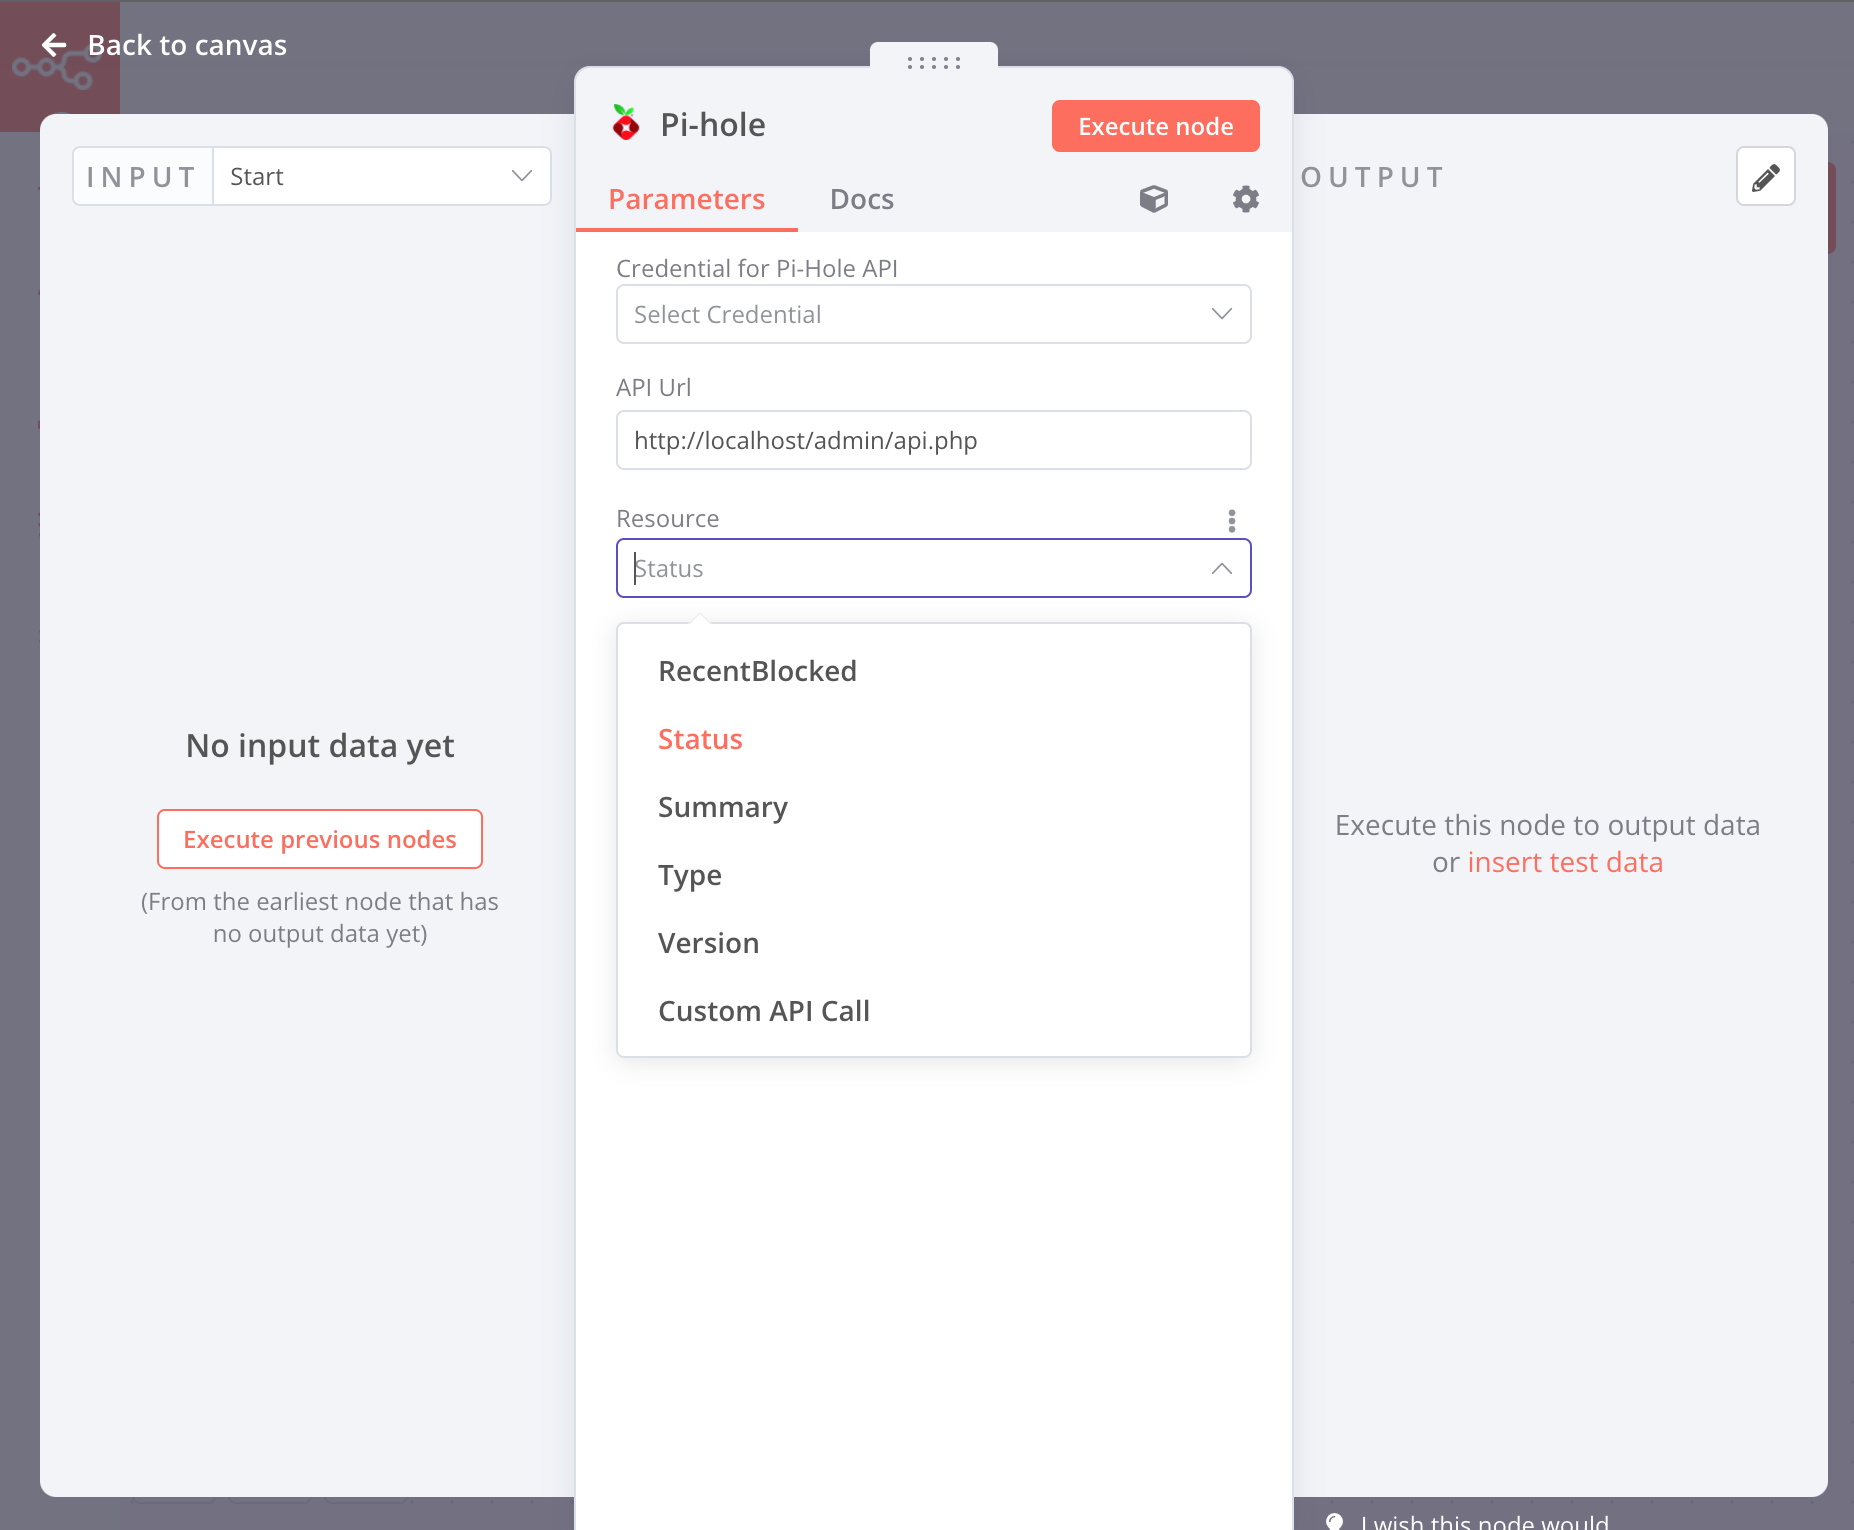Click the 'No input data yet' message
Image resolution: width=1854 pixels, height=1530 pixels.
pos(320,745)
